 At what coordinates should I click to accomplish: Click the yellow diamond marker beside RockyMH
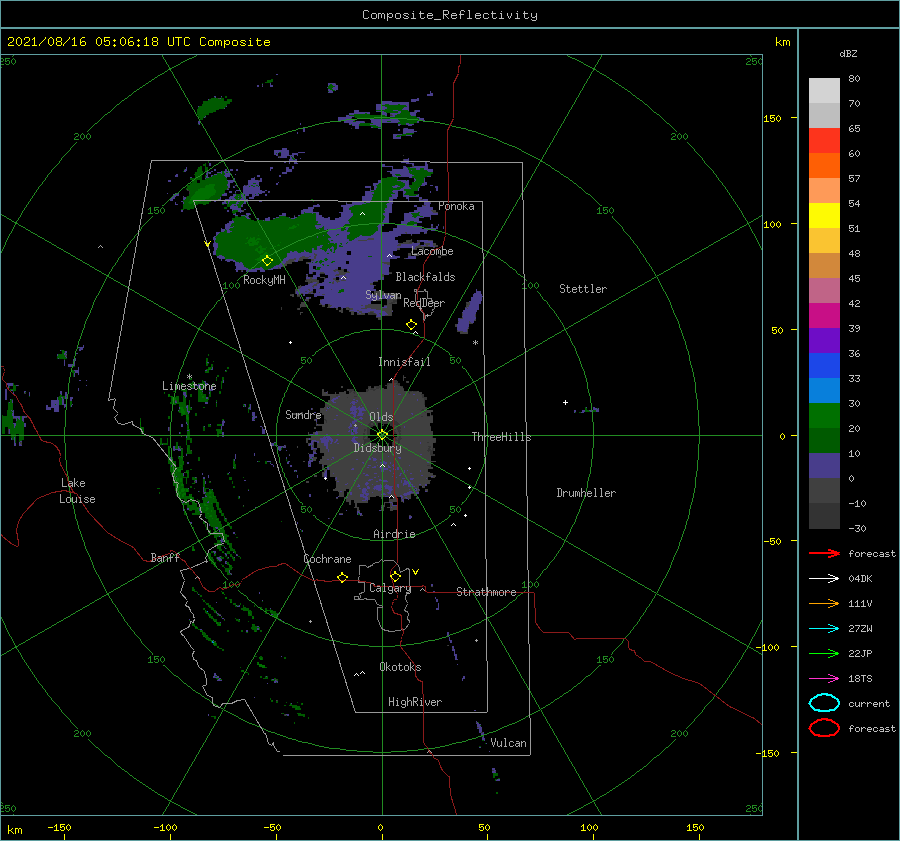pyautogui.click(x=267, y=261)
